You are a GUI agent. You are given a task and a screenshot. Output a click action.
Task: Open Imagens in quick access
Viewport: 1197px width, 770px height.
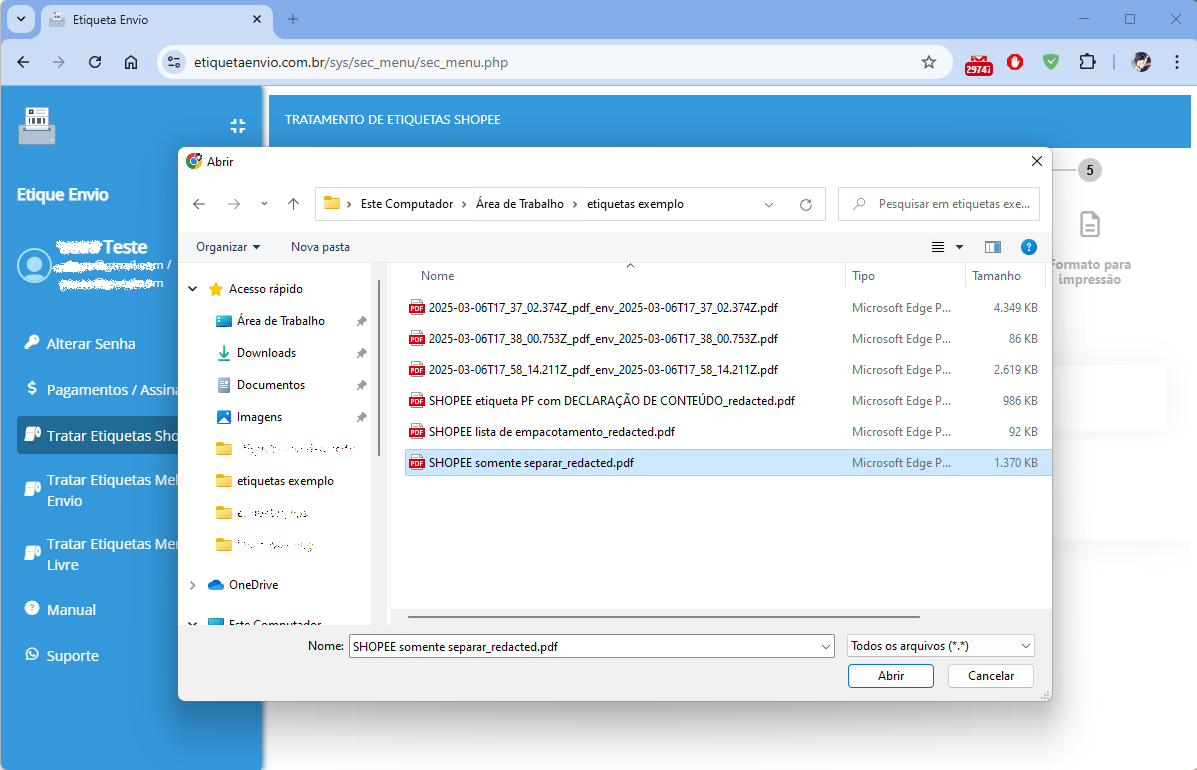point(259,417)
